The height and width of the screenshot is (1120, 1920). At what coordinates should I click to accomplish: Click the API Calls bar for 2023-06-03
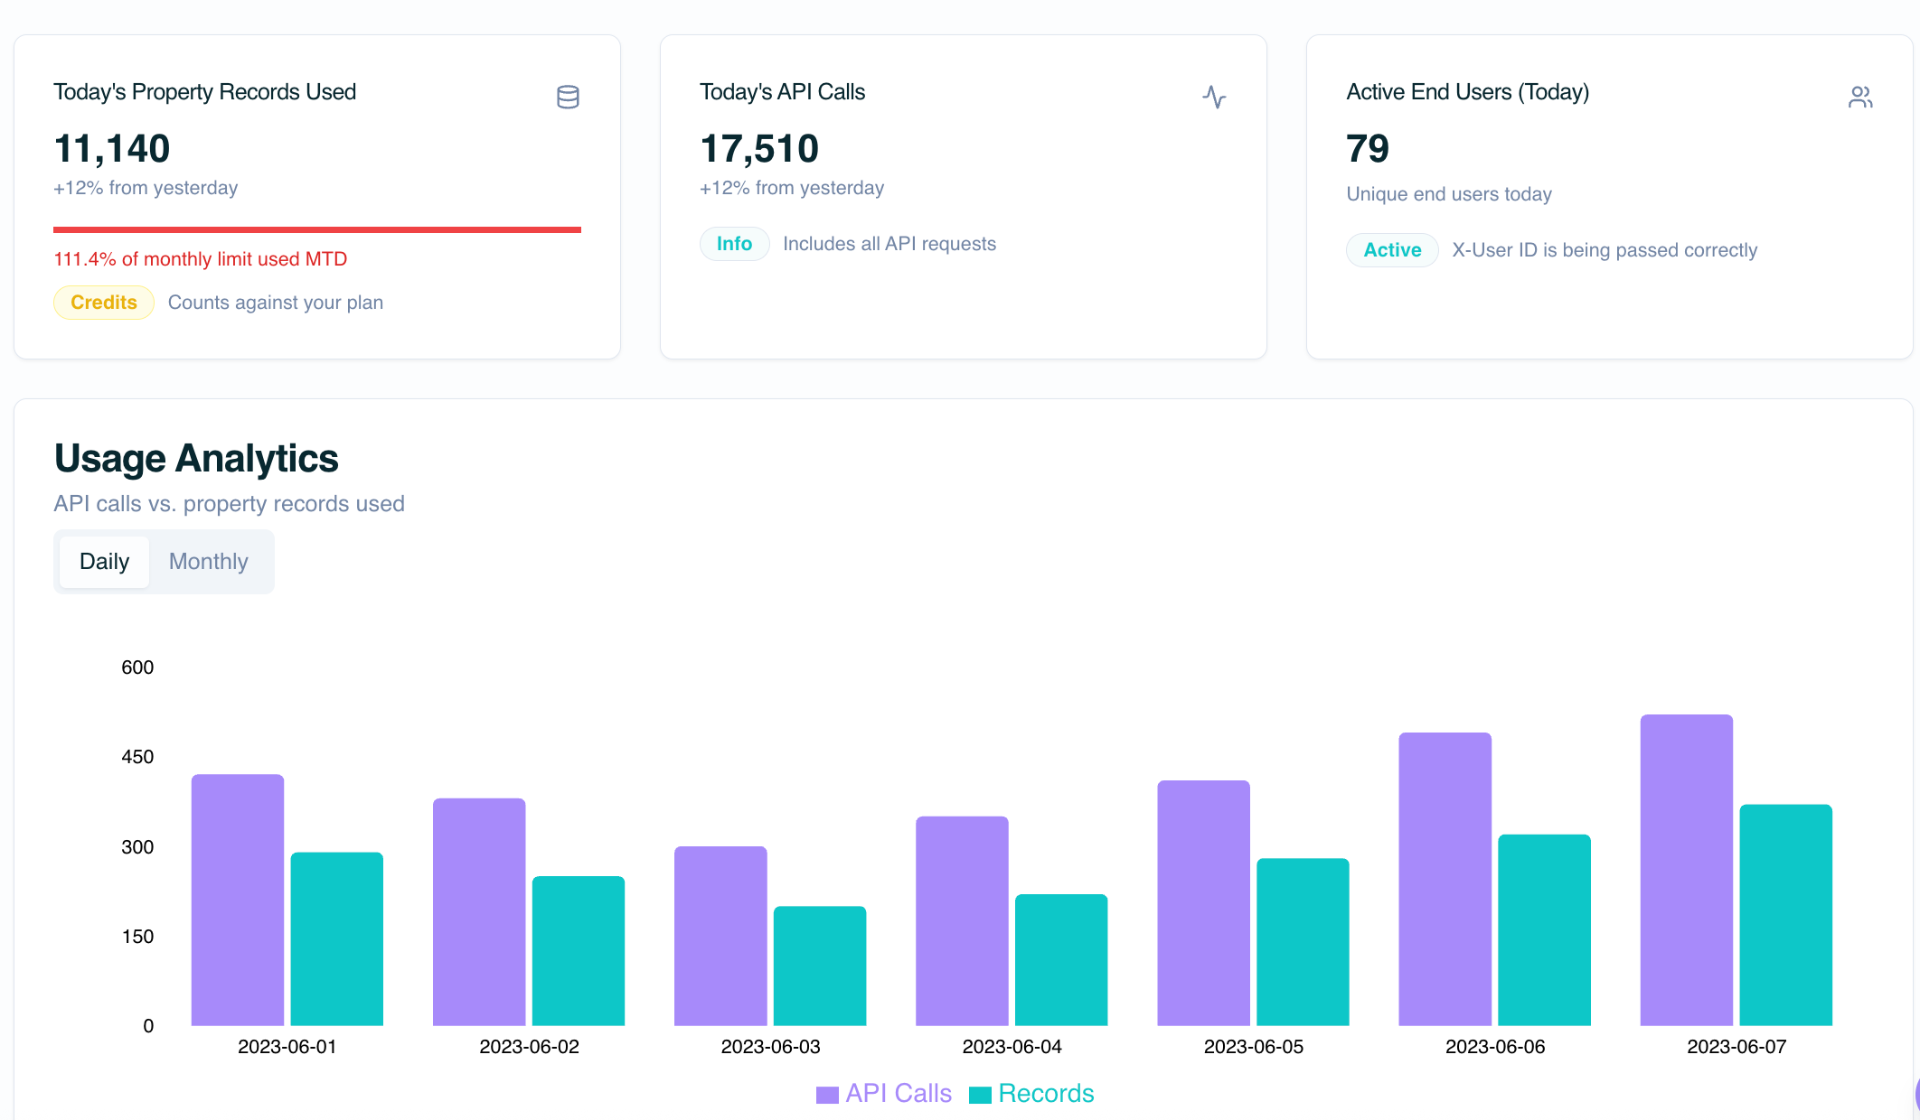tap(721, 936)
